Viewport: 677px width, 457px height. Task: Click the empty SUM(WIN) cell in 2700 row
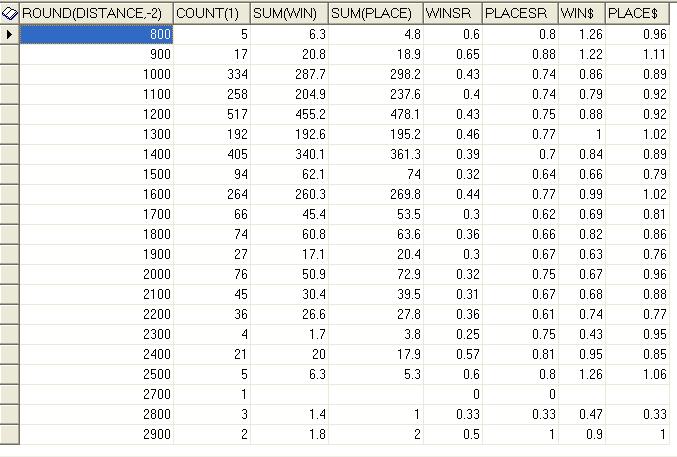[288, 394]
